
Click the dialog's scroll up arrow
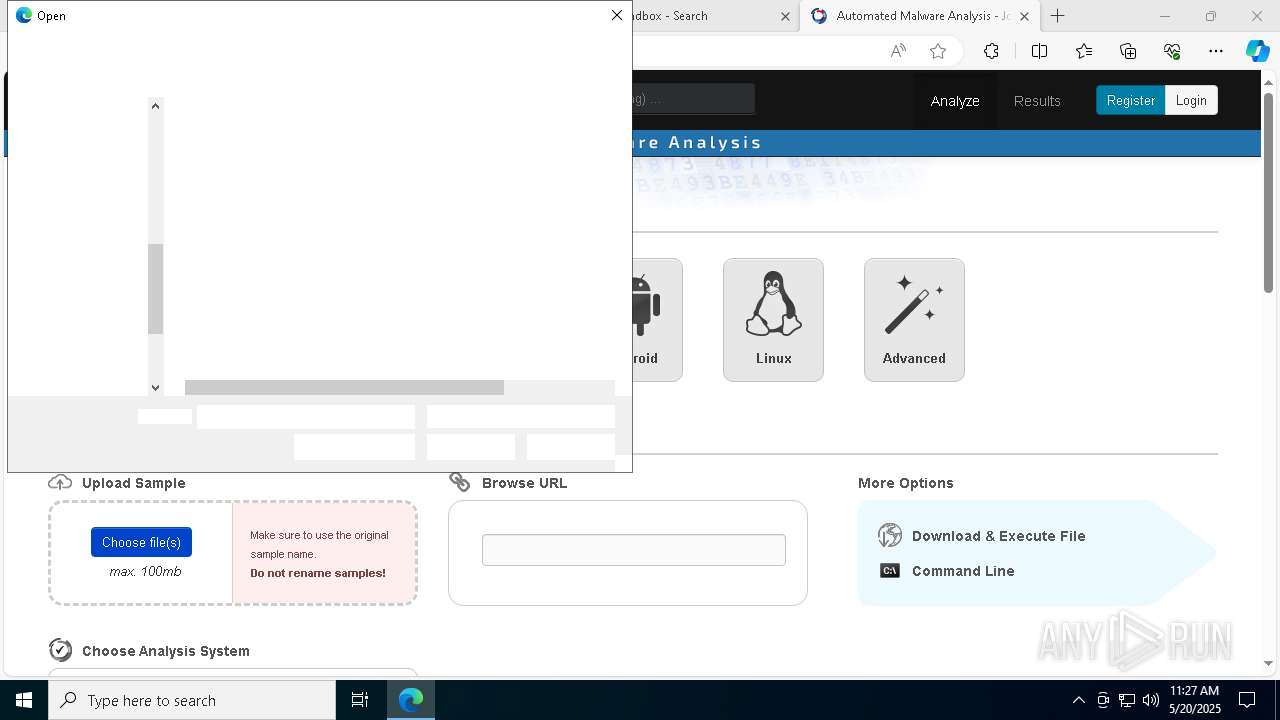pos(155,105)
